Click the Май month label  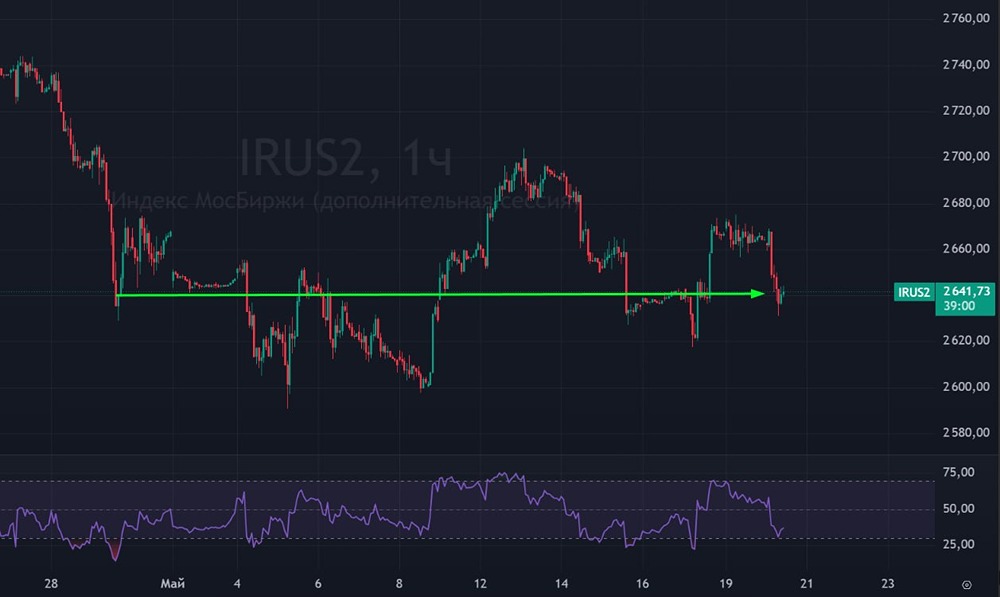point(173,584)
